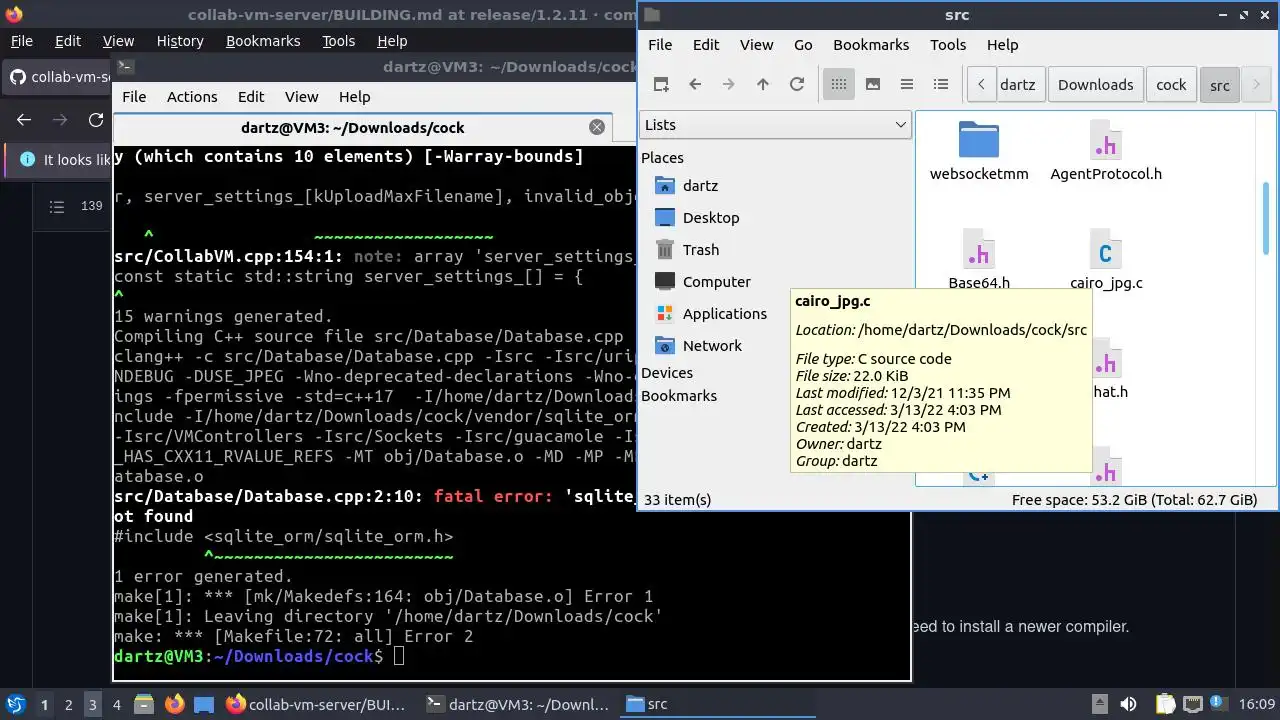Click show desktop icon on taskbar
Image resolution: width=1280 pixels, height=720 pixels.
[x=204, y=704]
